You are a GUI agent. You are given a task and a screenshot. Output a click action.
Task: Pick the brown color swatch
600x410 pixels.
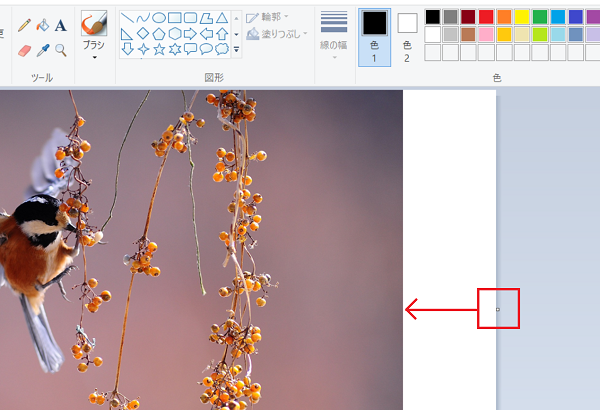[468, 34]
